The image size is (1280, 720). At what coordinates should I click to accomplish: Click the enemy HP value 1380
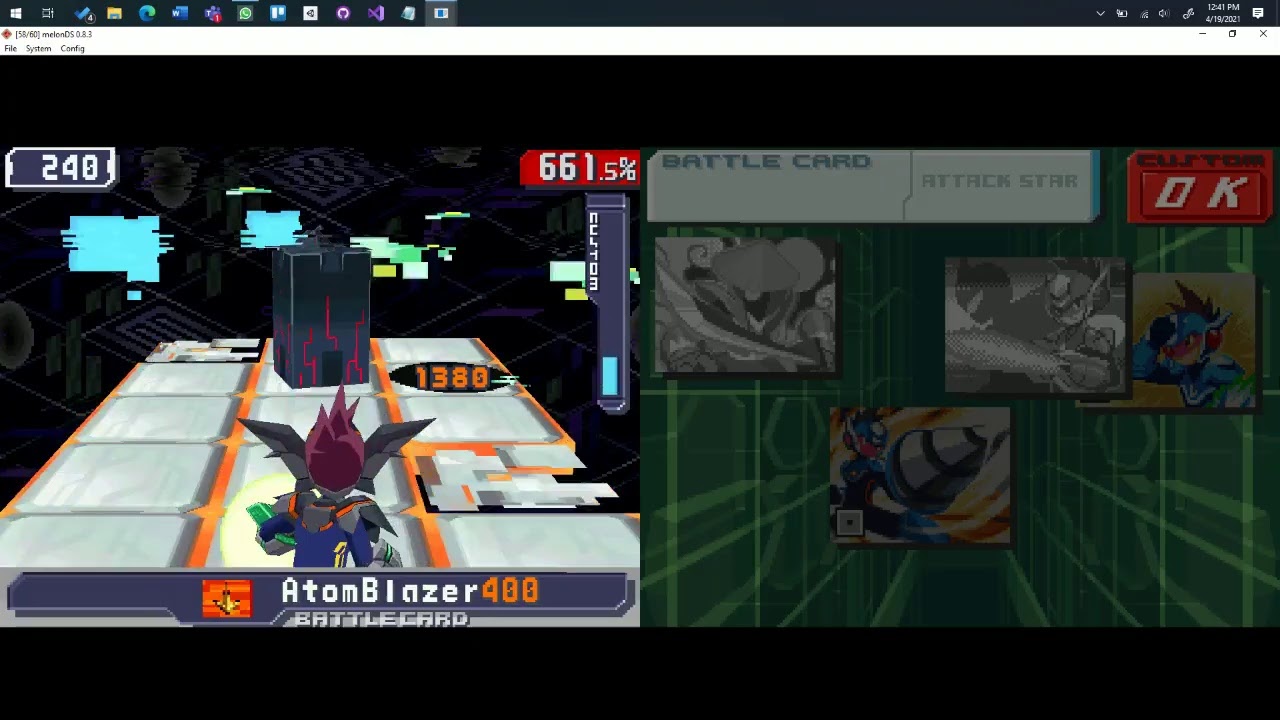point(452,377)
